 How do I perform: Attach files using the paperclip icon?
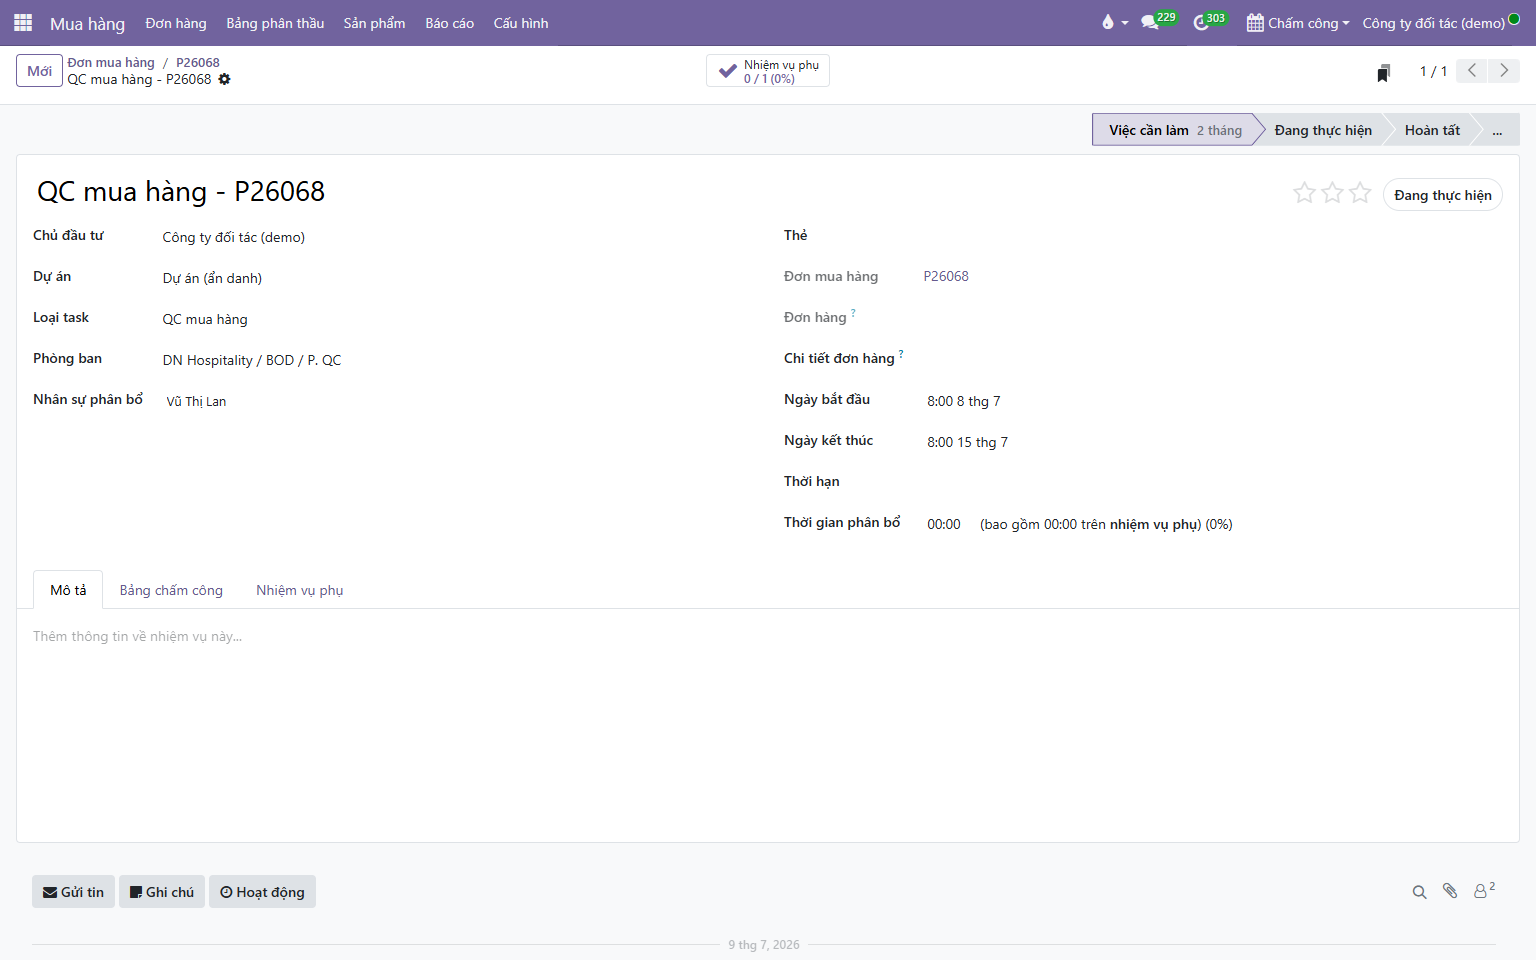tap(1450, 891)
